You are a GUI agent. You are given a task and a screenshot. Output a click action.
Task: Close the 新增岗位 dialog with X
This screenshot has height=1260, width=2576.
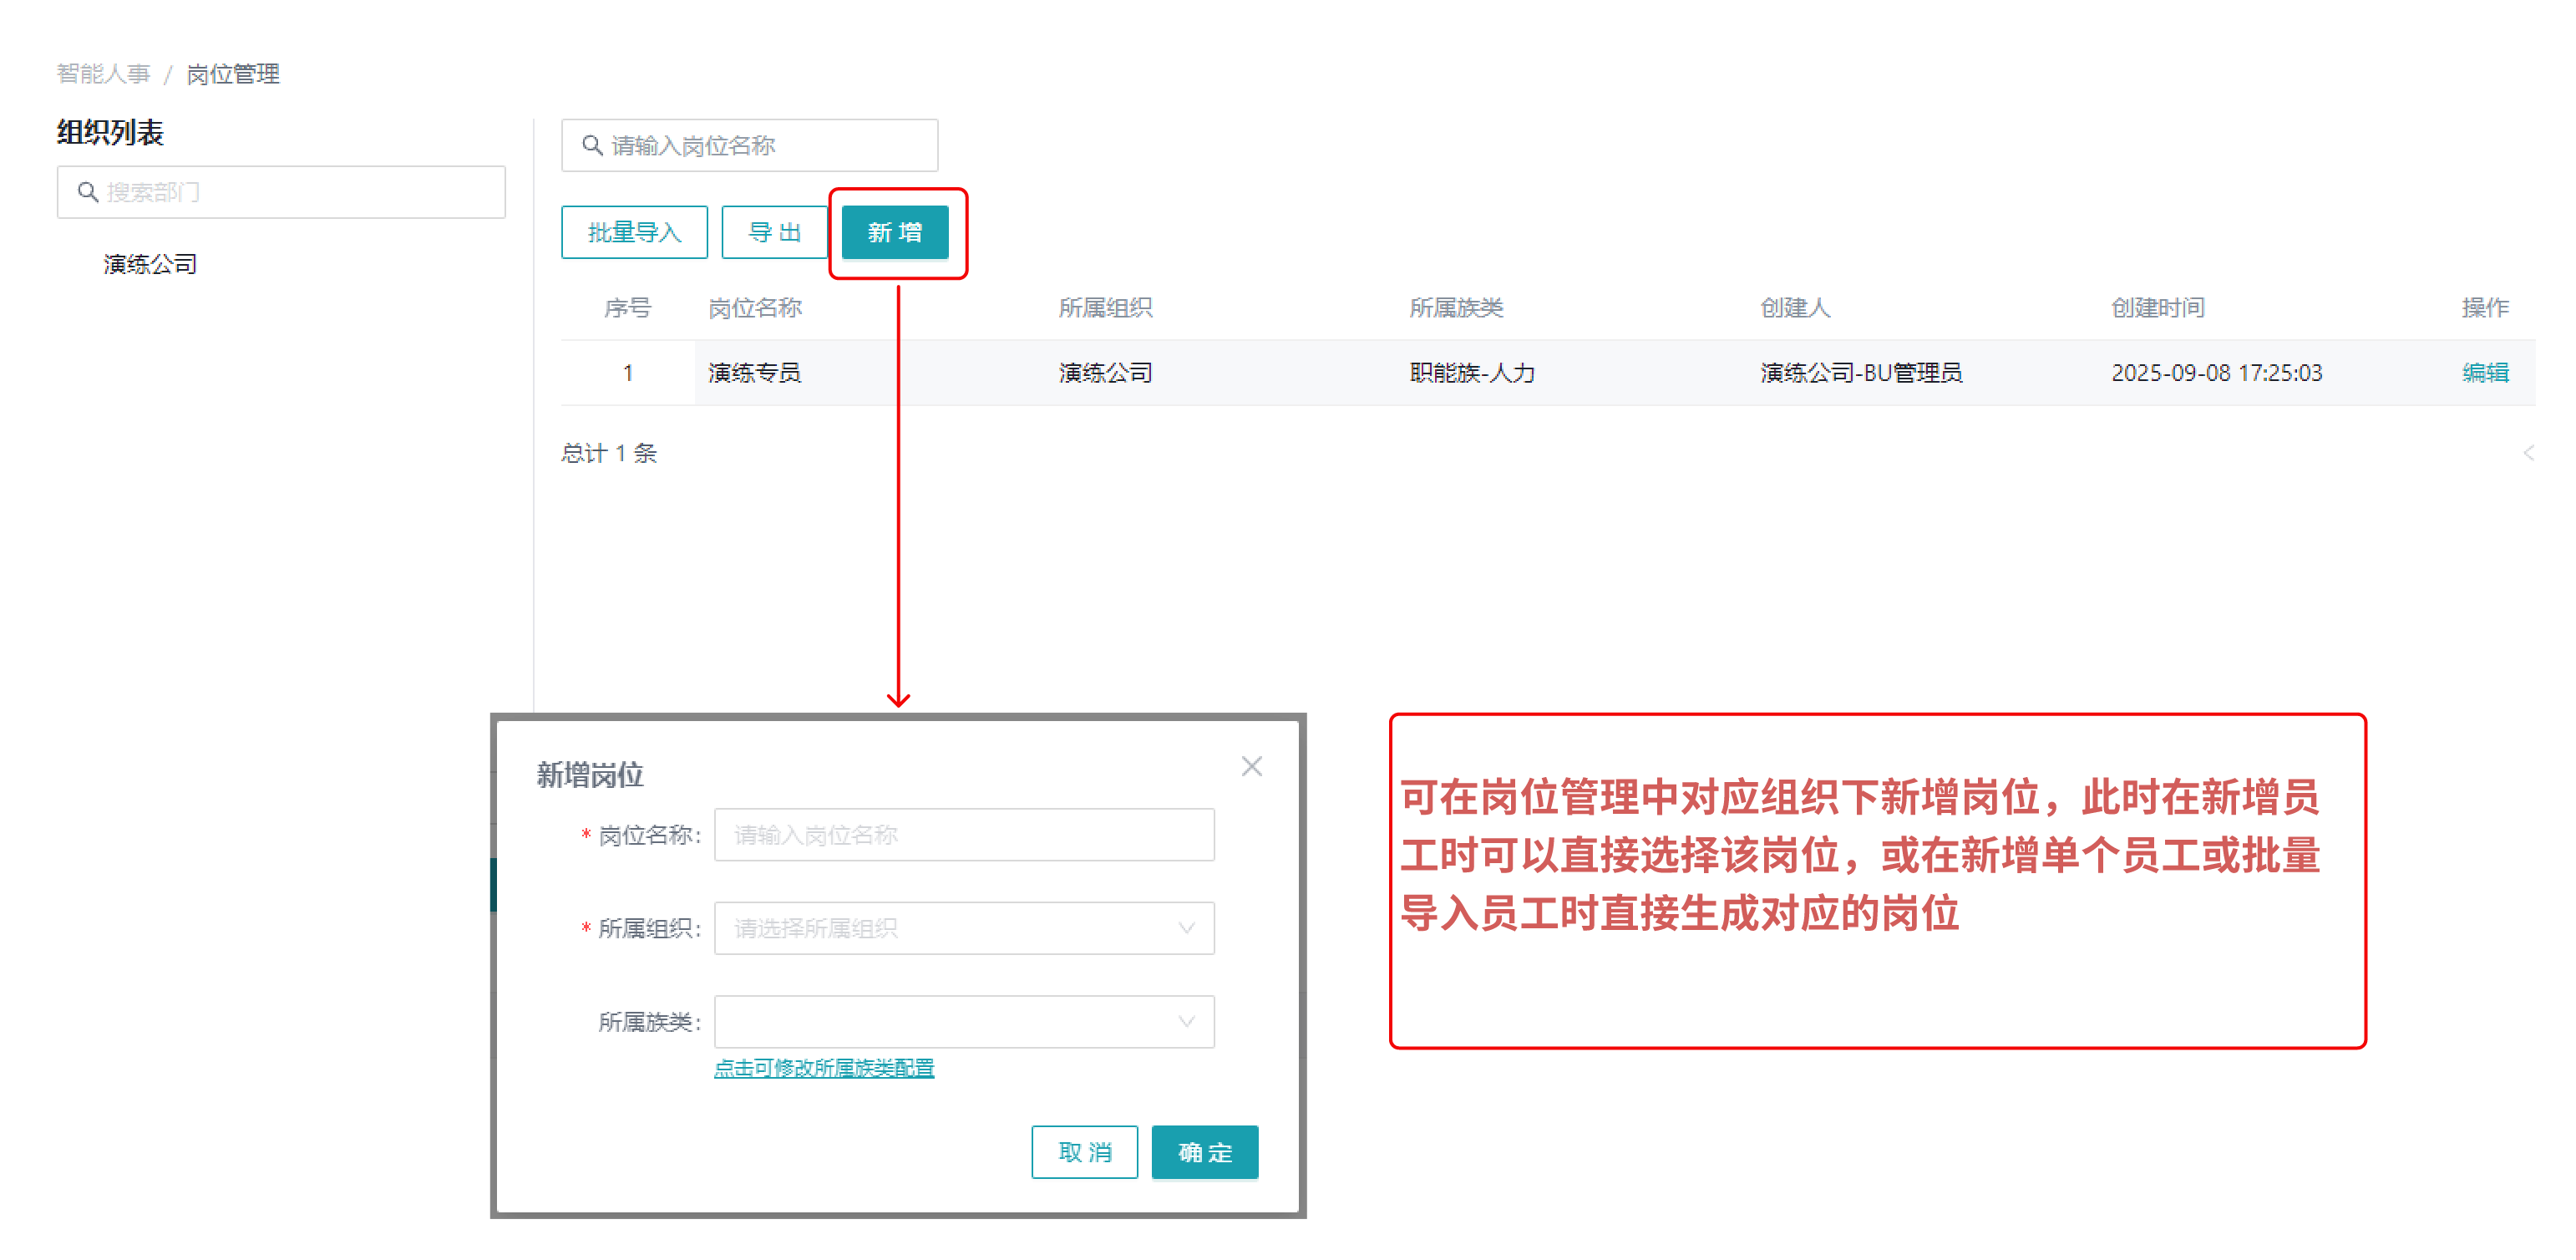[x=1251, y=767]
